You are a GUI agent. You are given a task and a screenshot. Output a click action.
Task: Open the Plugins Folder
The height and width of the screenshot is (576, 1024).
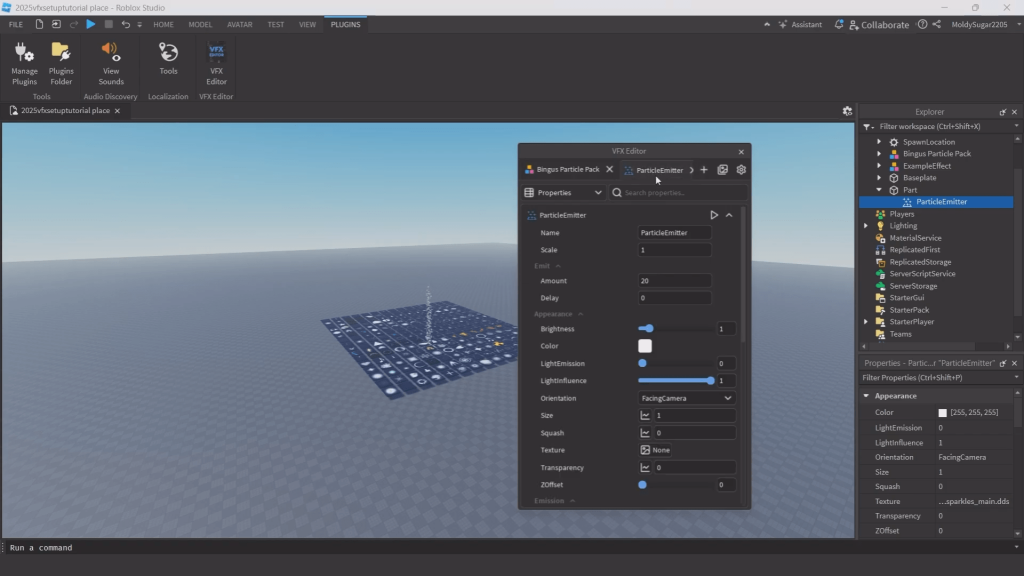click(61, 63)
